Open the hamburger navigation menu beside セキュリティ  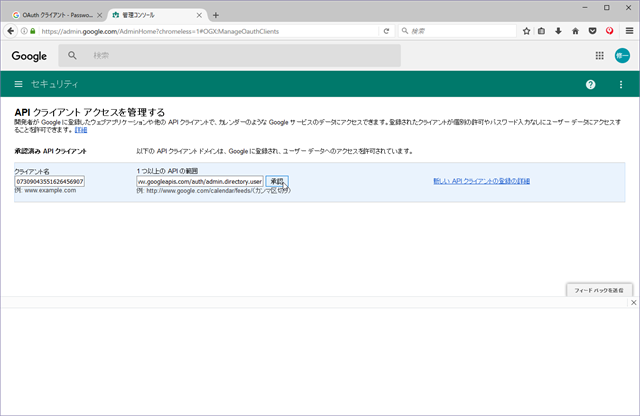(x=19, y=84)
